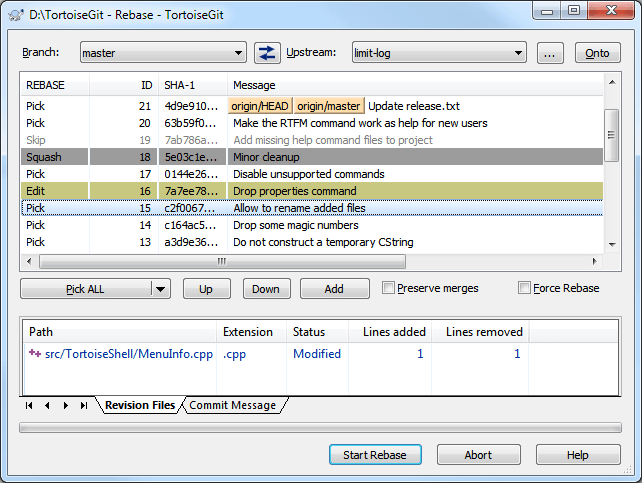Image resolution: width=642 pixels, height=483 pixels.
Task: Go to the next tab arrow
Action: tap(66, 405)
